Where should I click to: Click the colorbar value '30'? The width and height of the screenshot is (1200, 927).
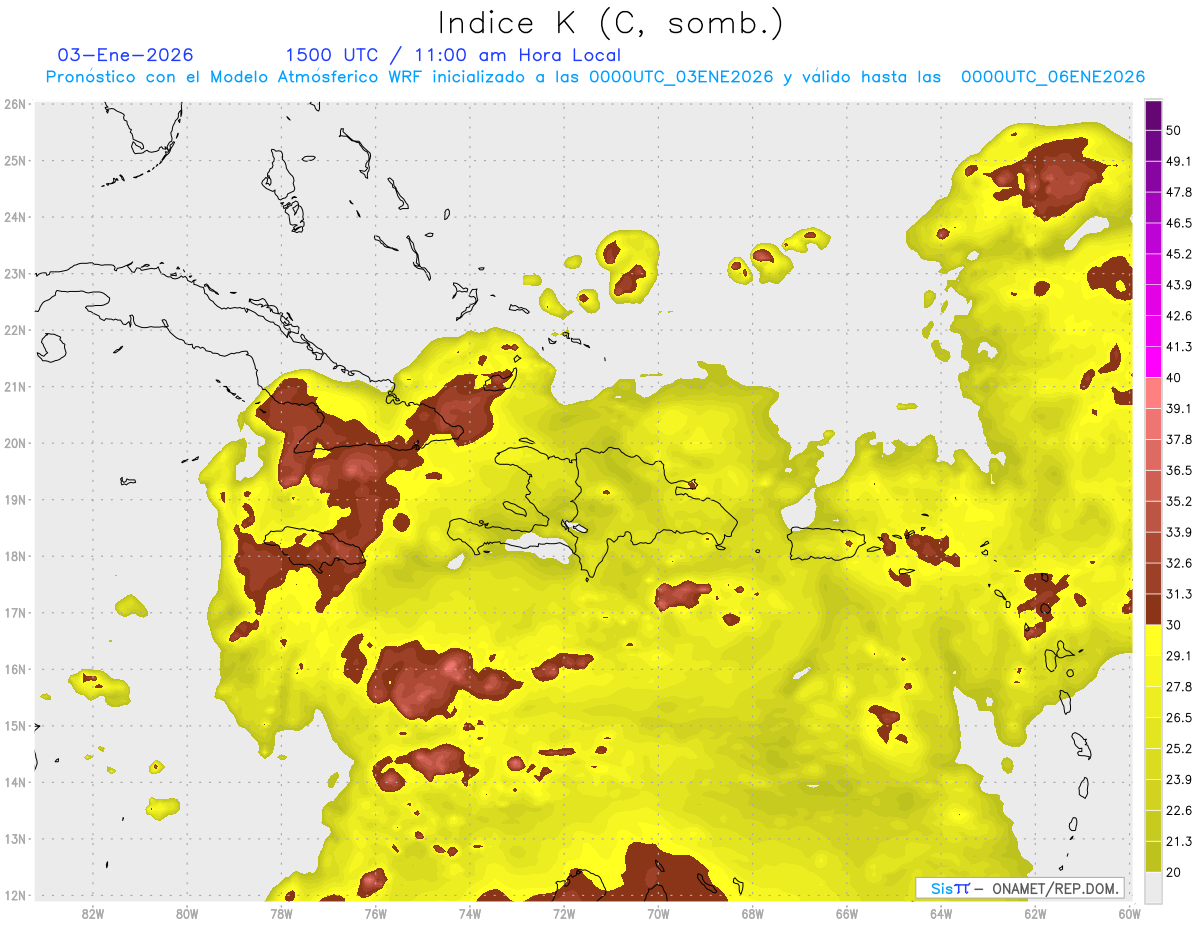point(1174,625)
